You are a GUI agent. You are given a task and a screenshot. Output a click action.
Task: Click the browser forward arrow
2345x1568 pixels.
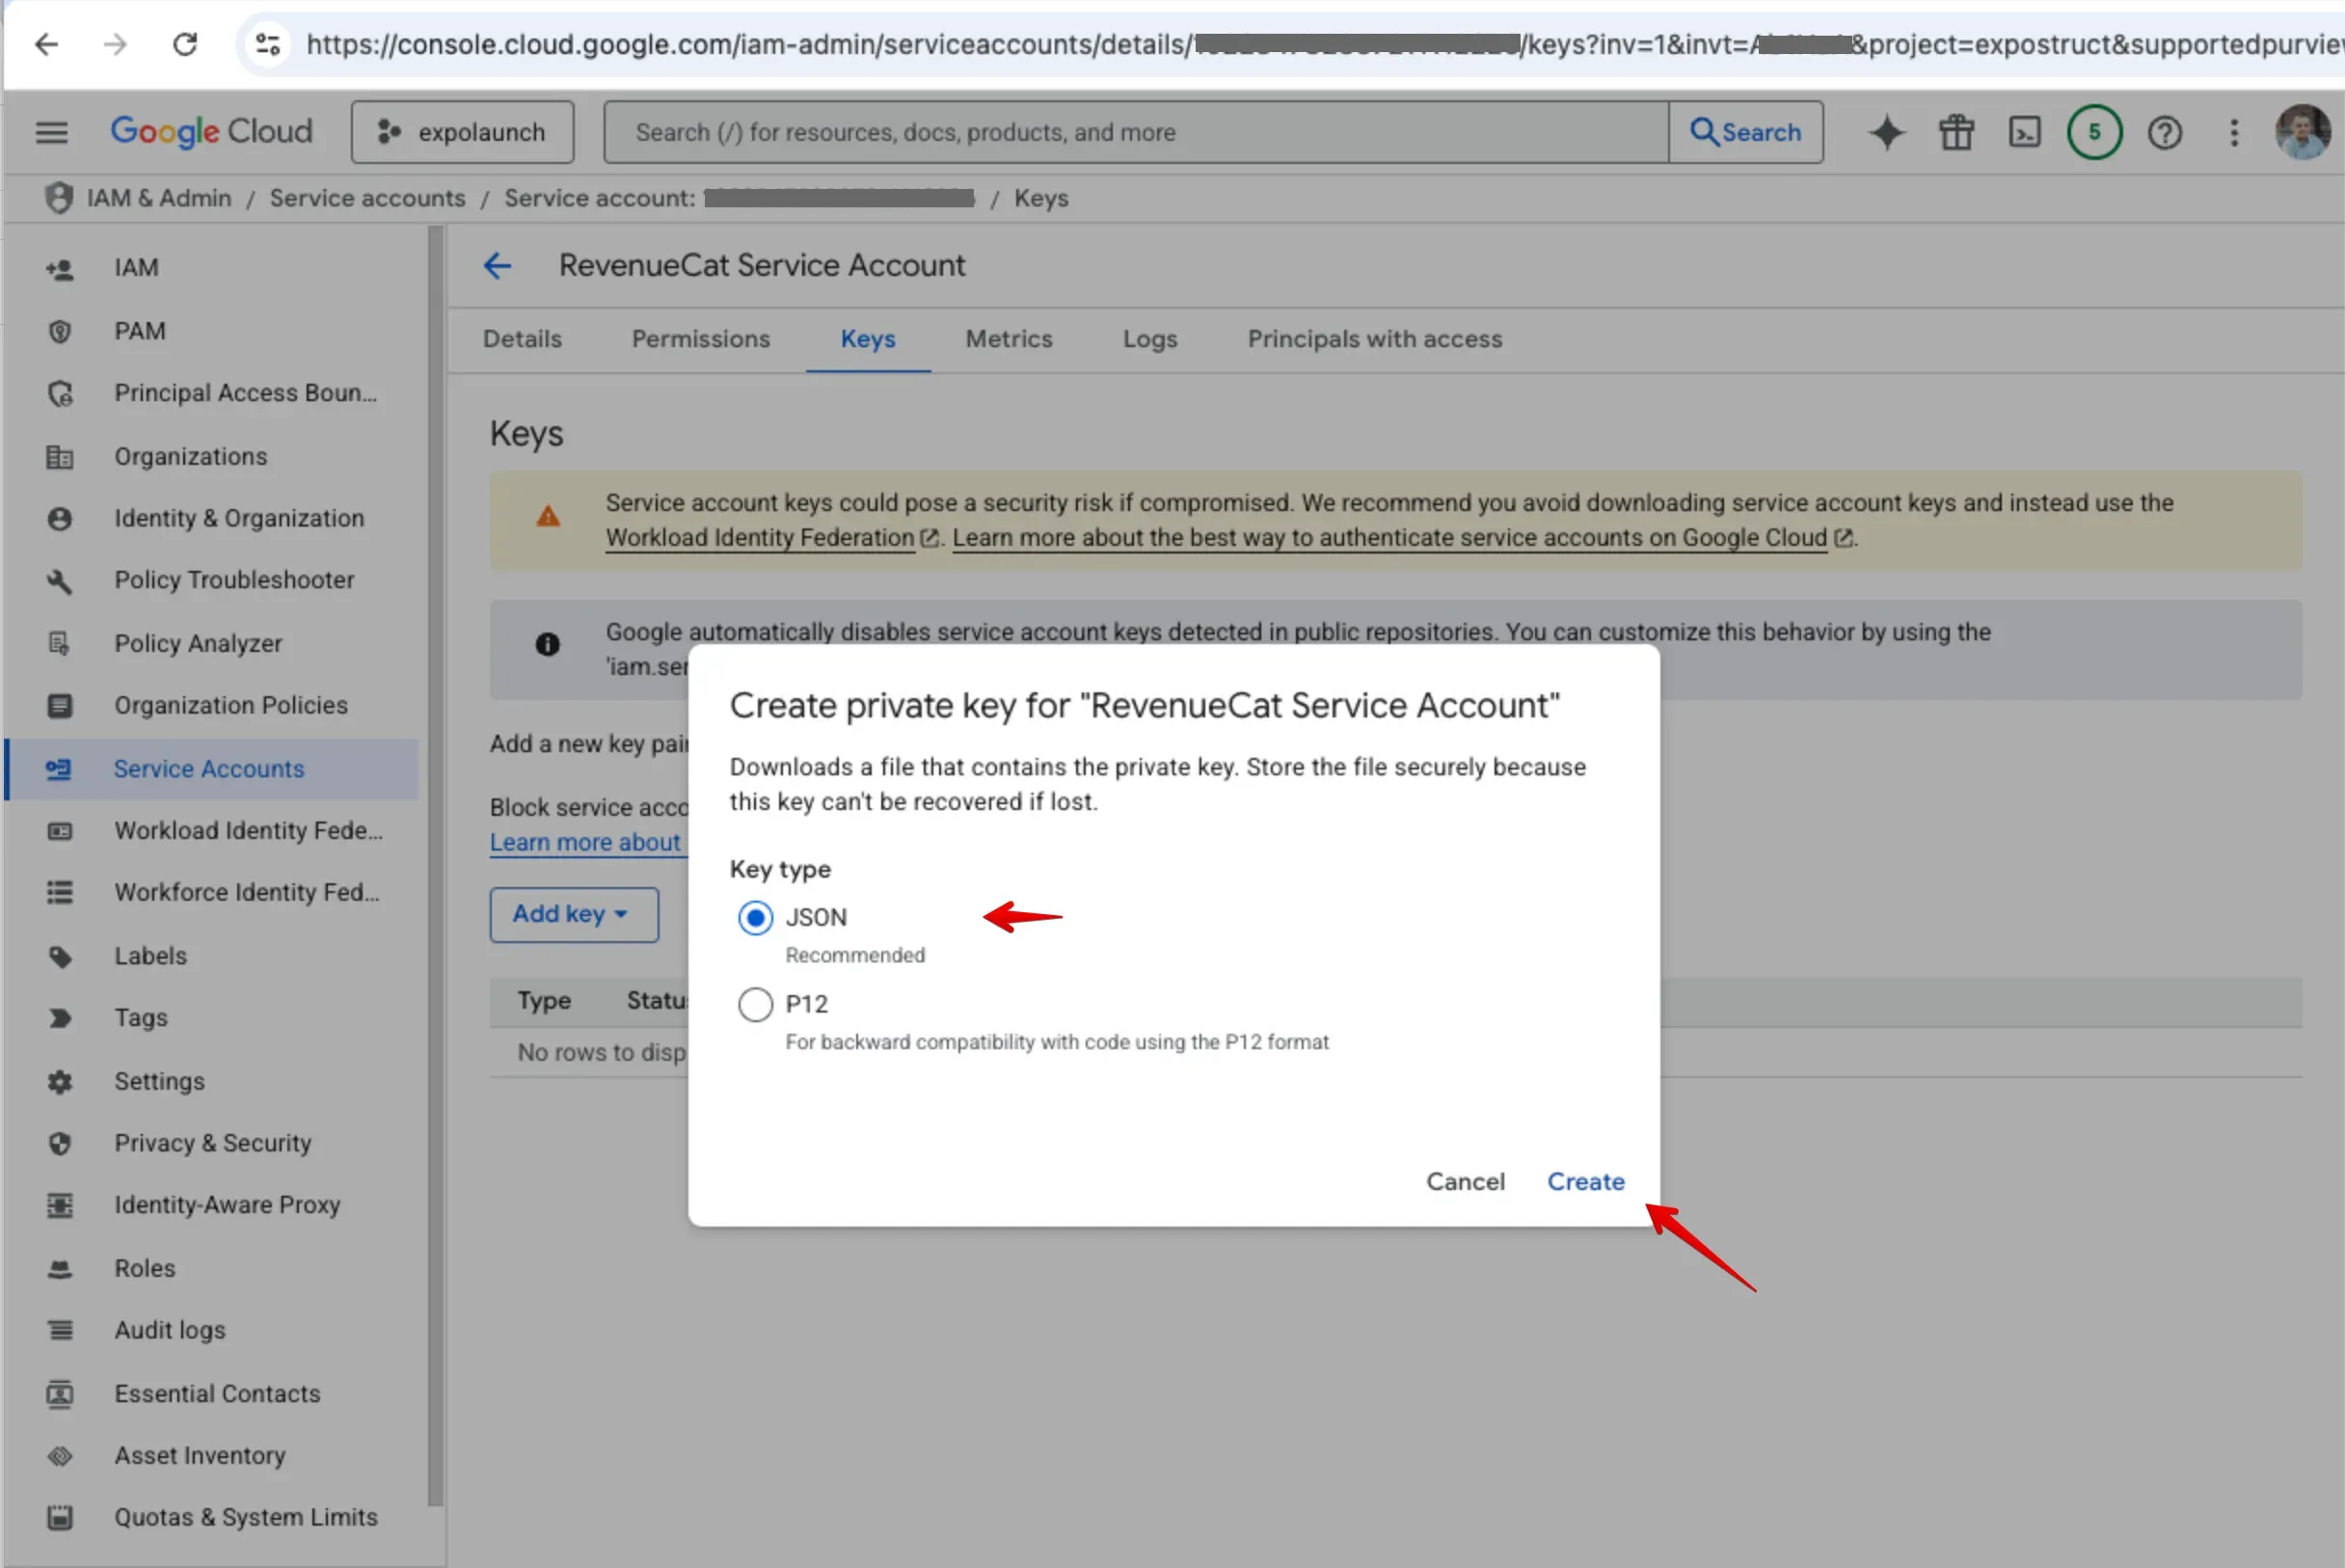116,44
